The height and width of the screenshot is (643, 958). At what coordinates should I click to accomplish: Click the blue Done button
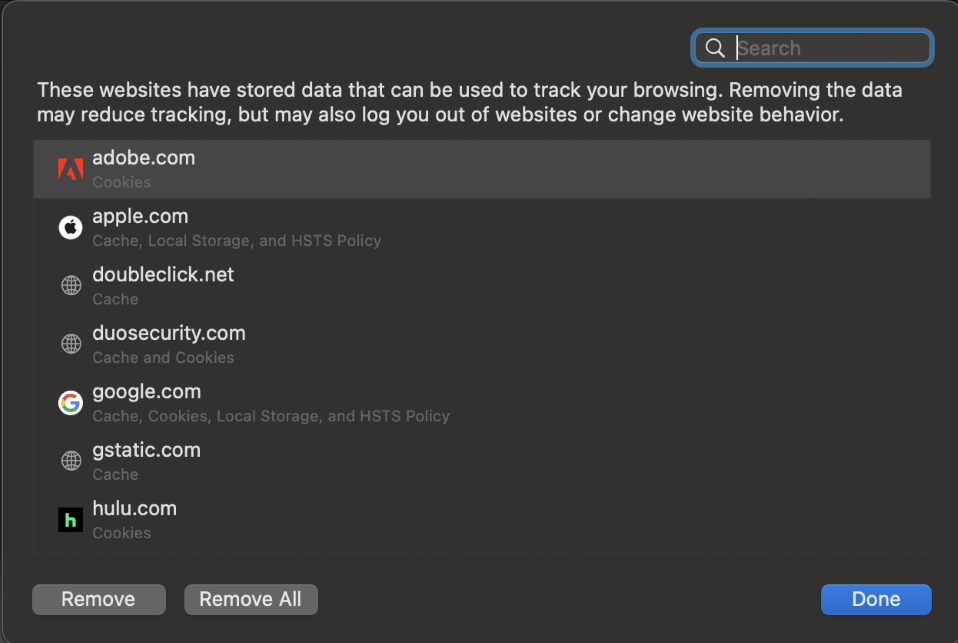click(876, 599)
